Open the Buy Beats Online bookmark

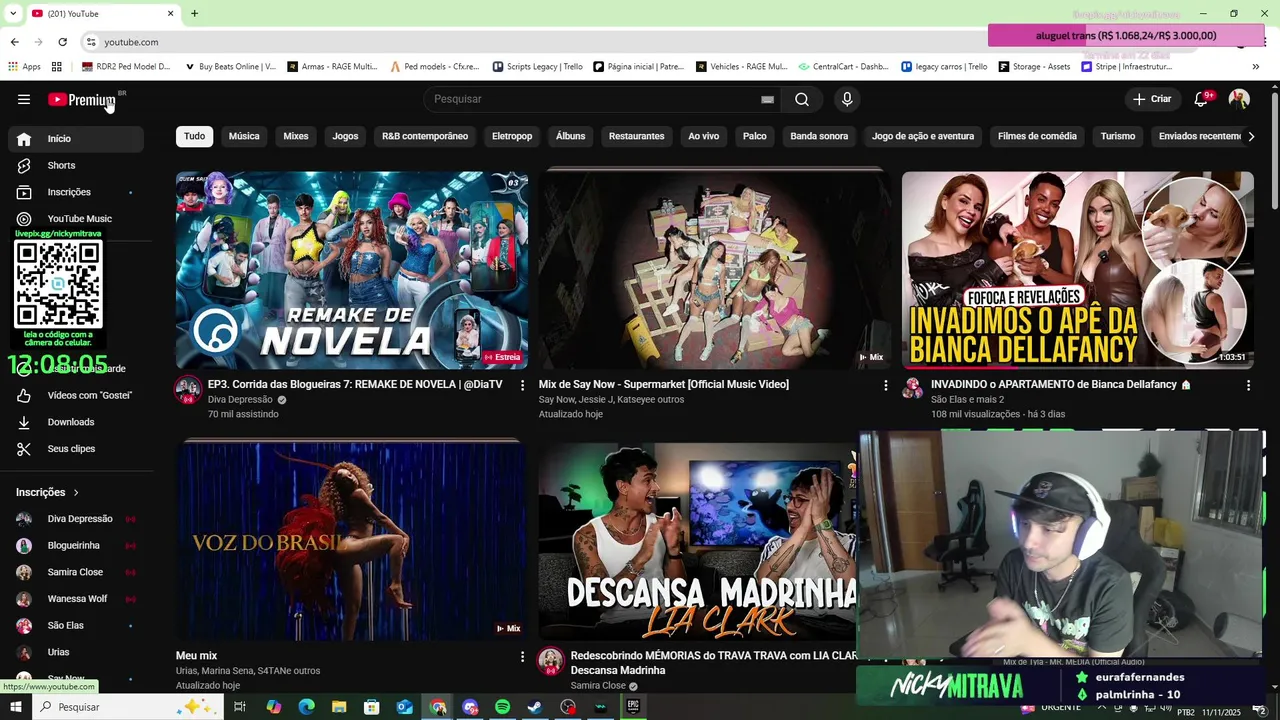(x=231, y=67)
